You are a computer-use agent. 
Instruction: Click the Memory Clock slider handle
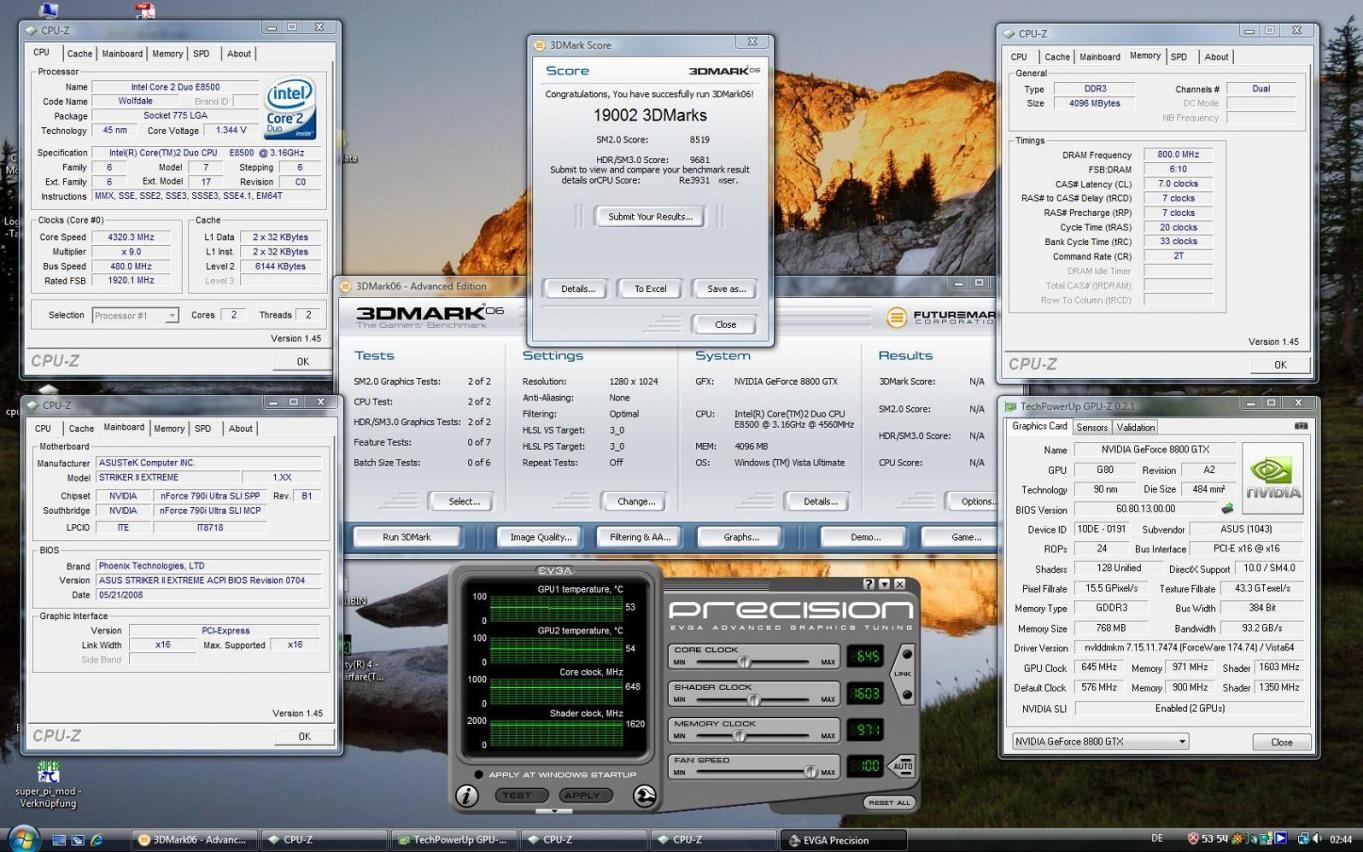coord(739,736)
